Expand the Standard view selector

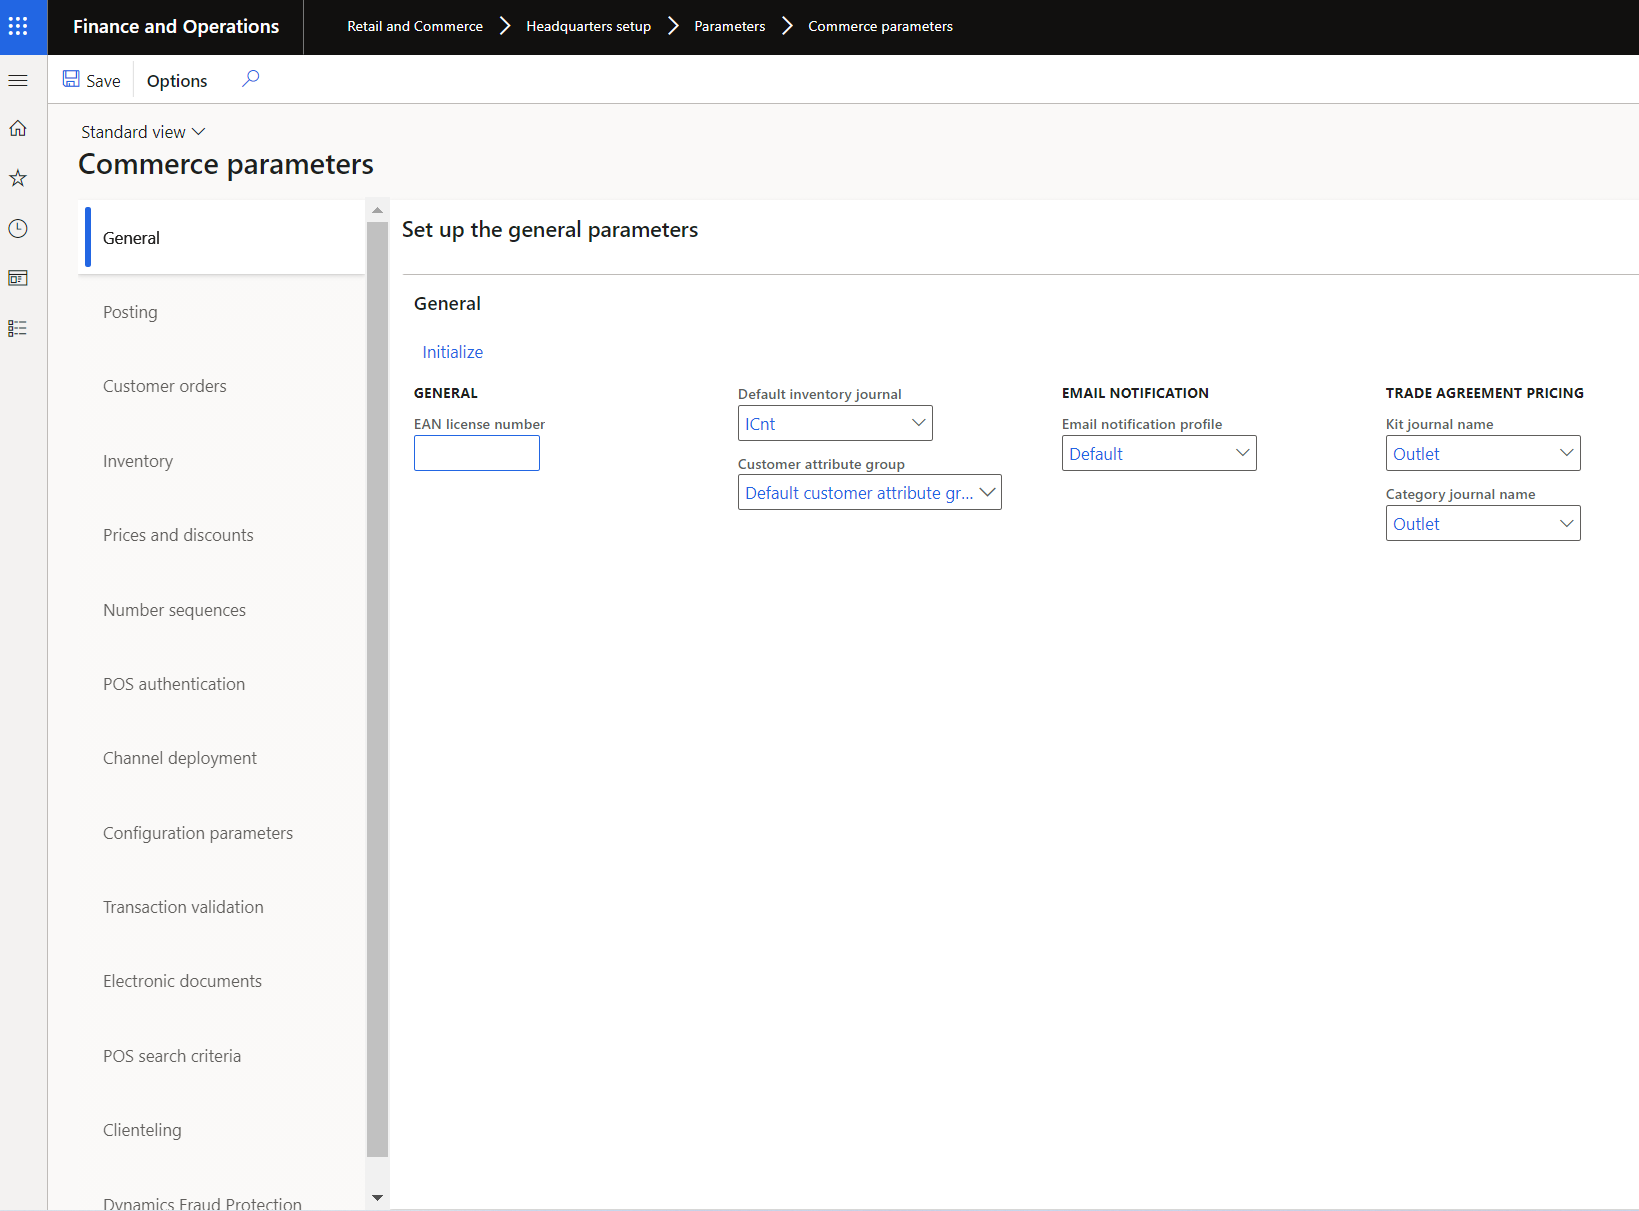143,132
